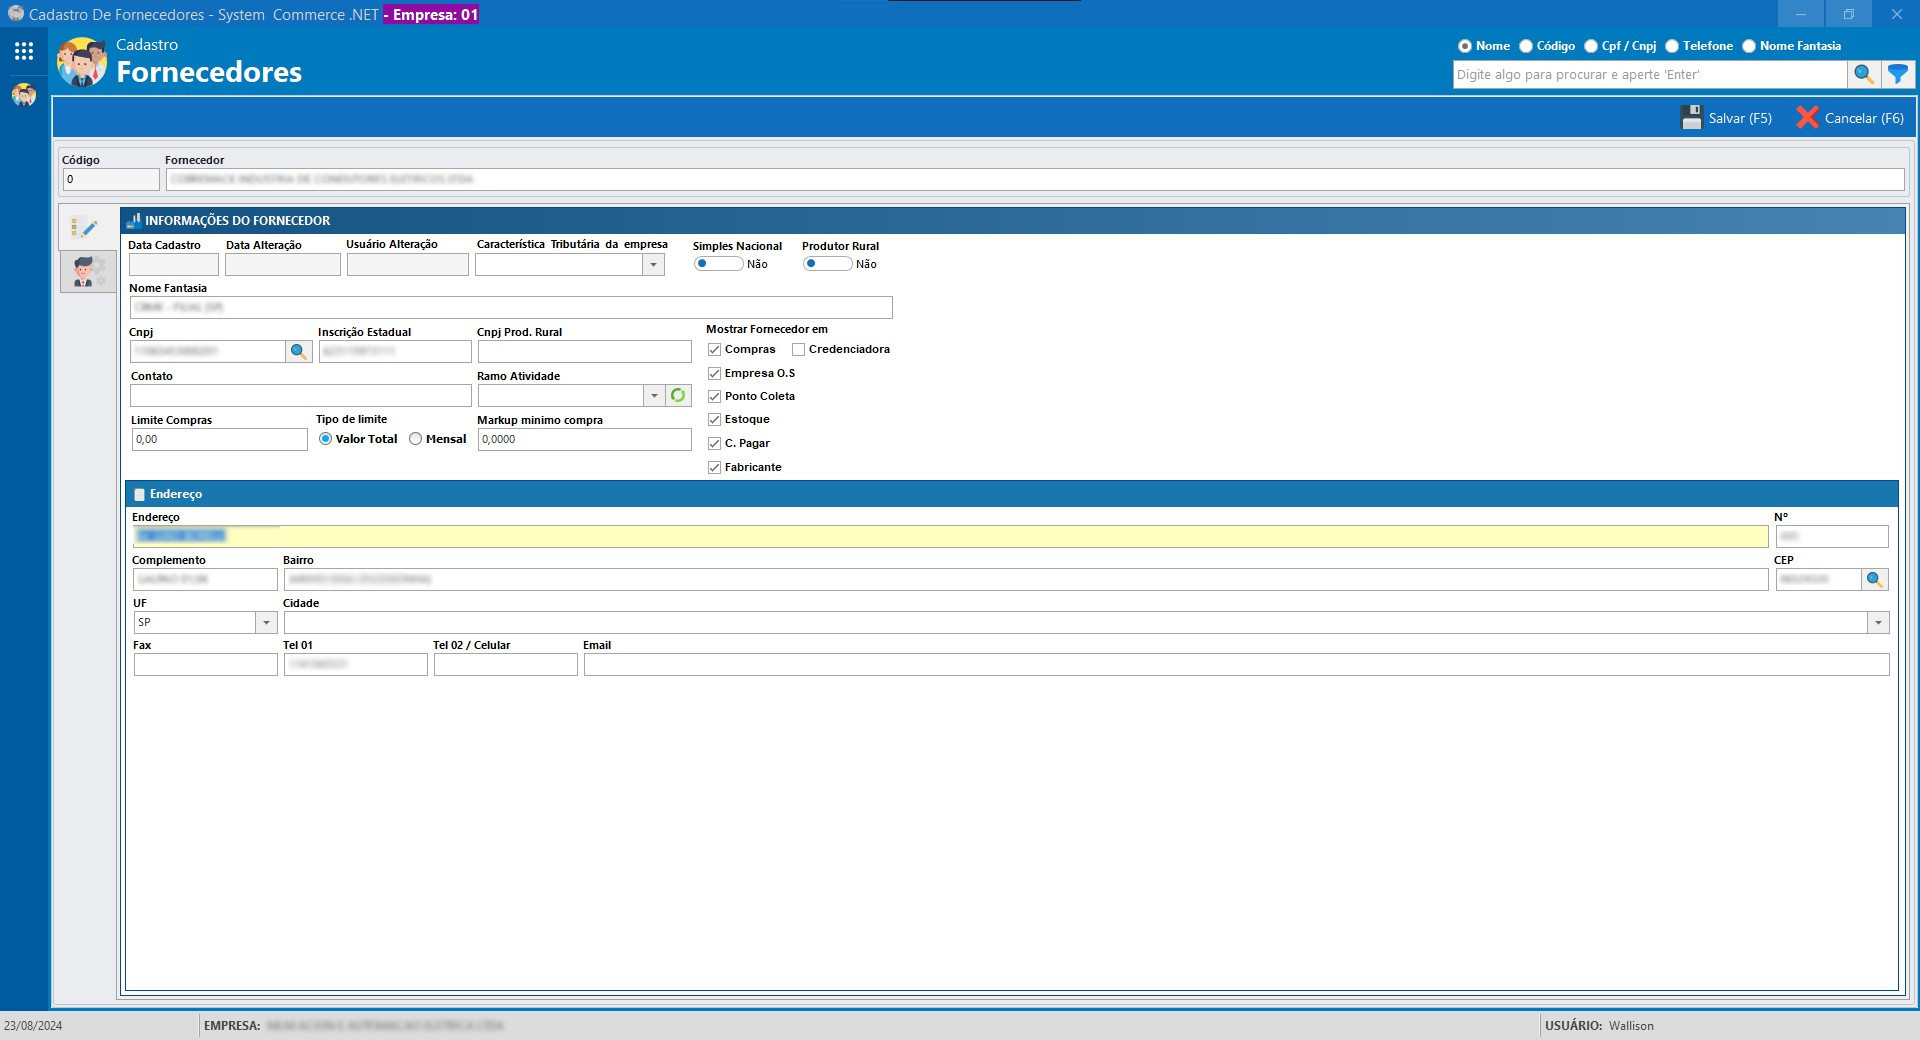Expand the Cidade dropdown list
The width and height of the screenshot is (1920, 1040).
1877,623
